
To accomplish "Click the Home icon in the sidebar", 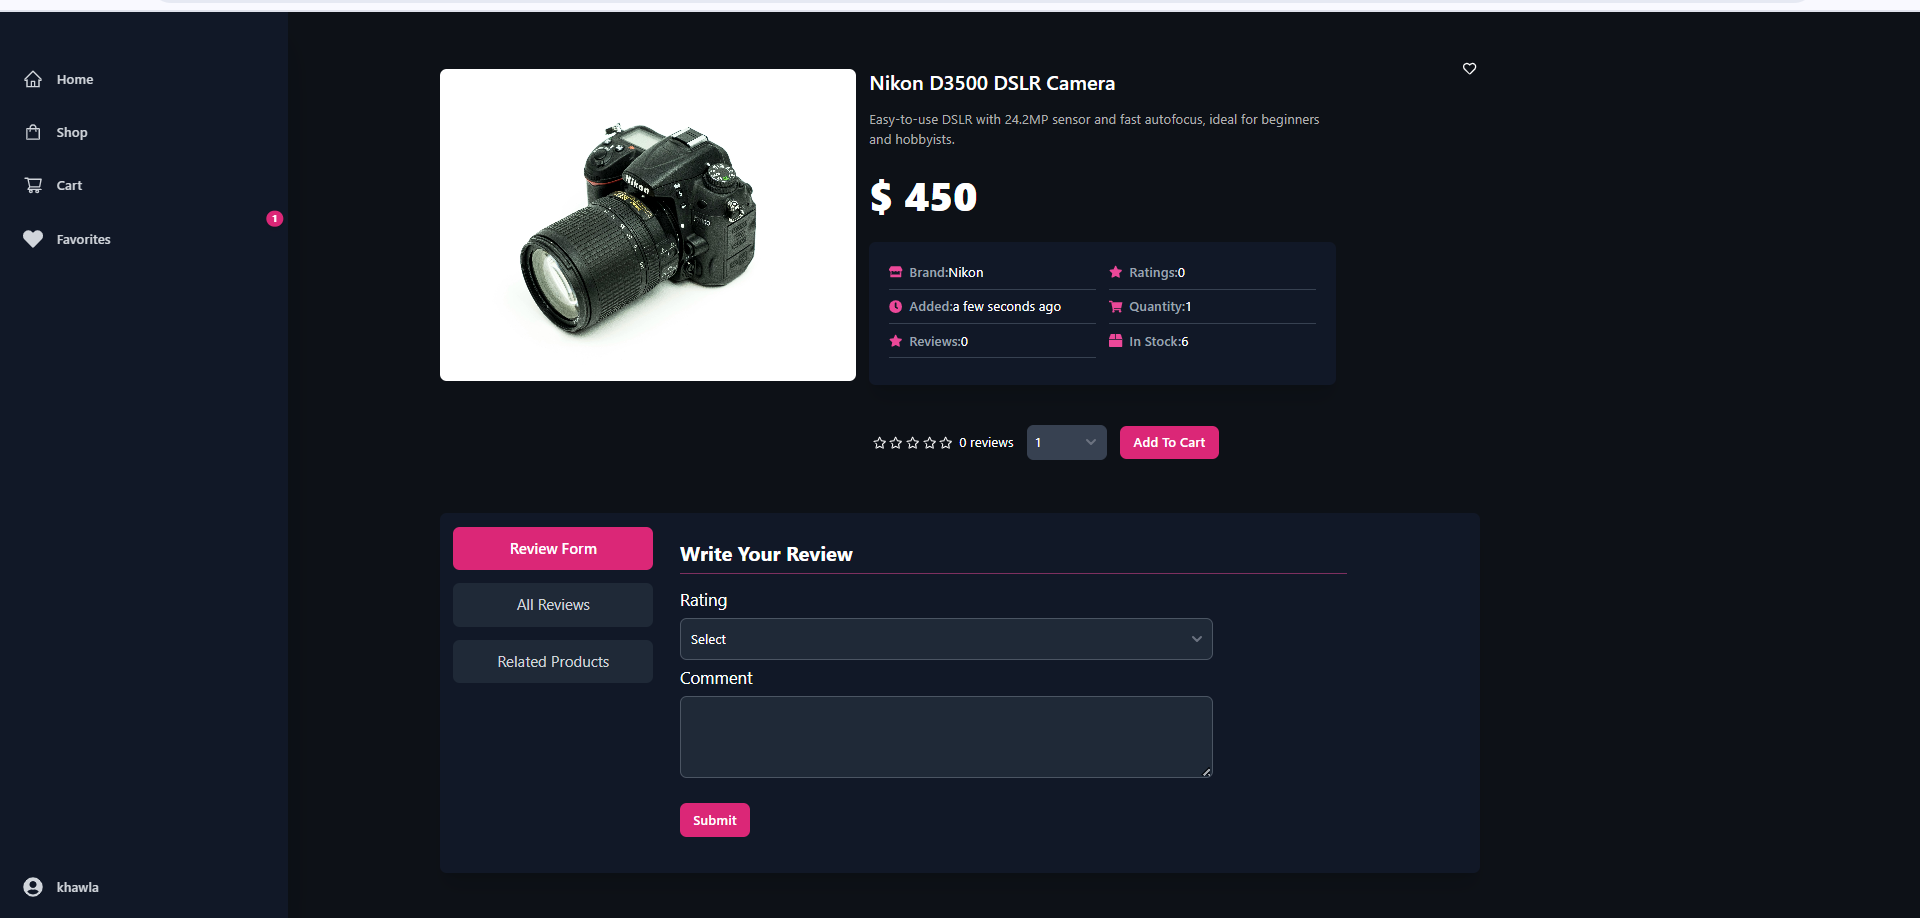I will pos(33,79).
